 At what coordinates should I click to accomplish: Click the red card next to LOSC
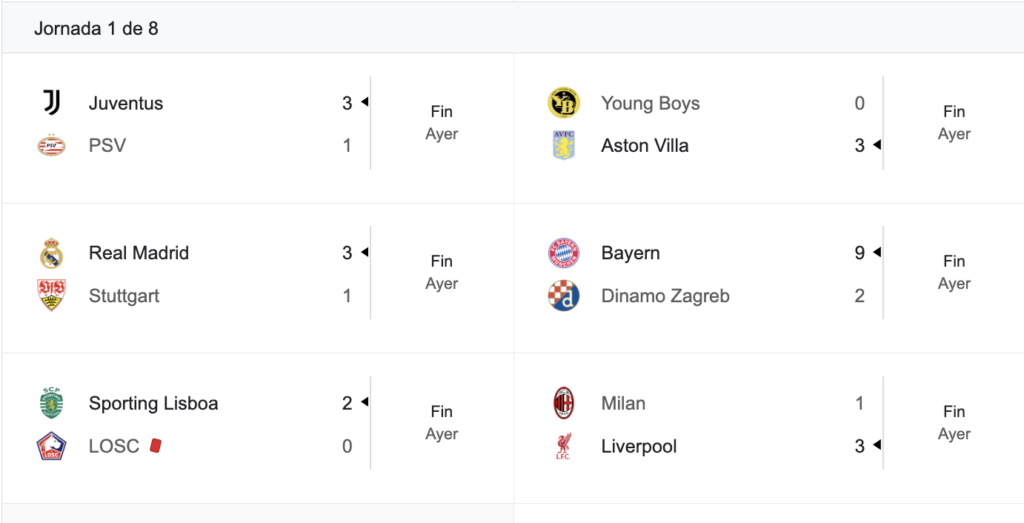coord(155,445)
